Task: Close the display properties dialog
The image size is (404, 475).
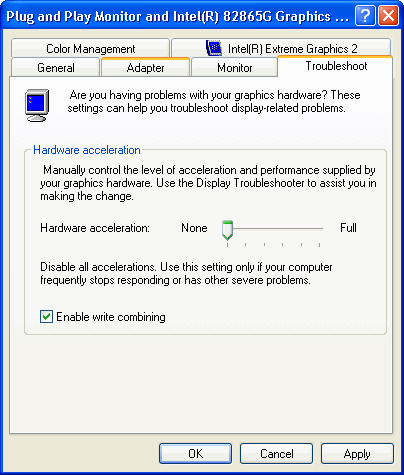Action: coord(388,16)
